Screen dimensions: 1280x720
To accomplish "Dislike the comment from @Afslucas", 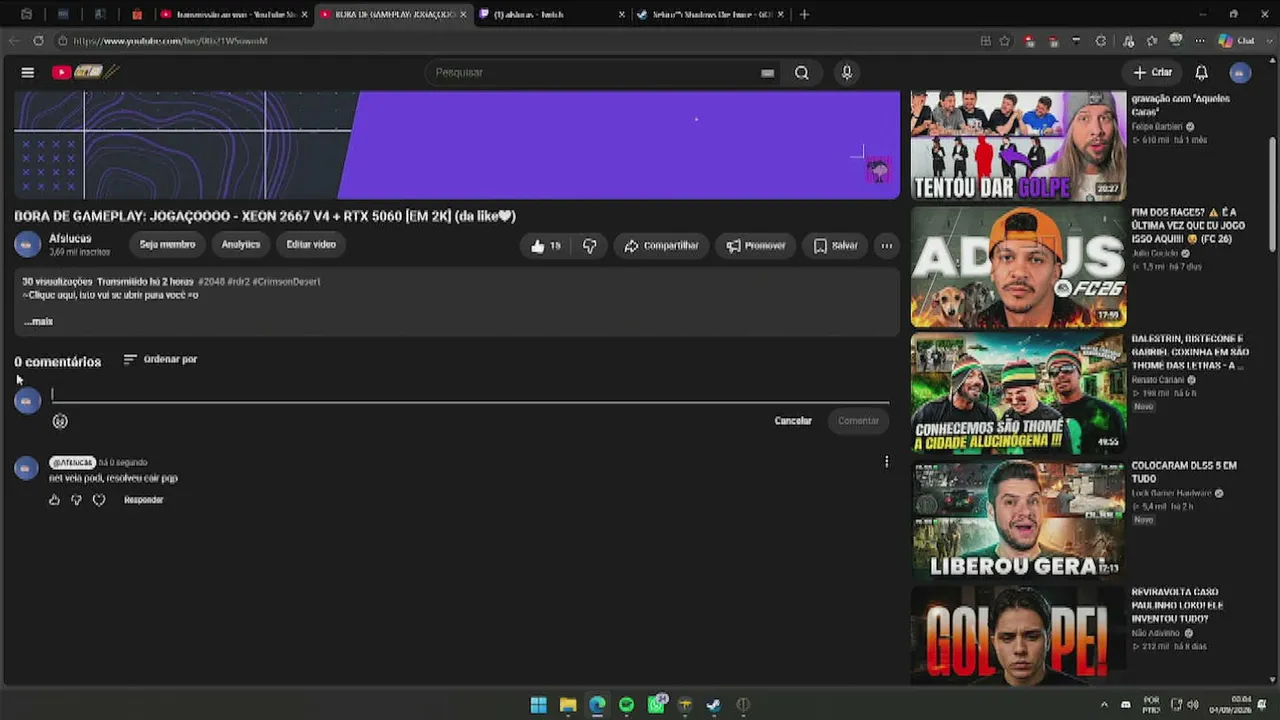I will [76, 500].
